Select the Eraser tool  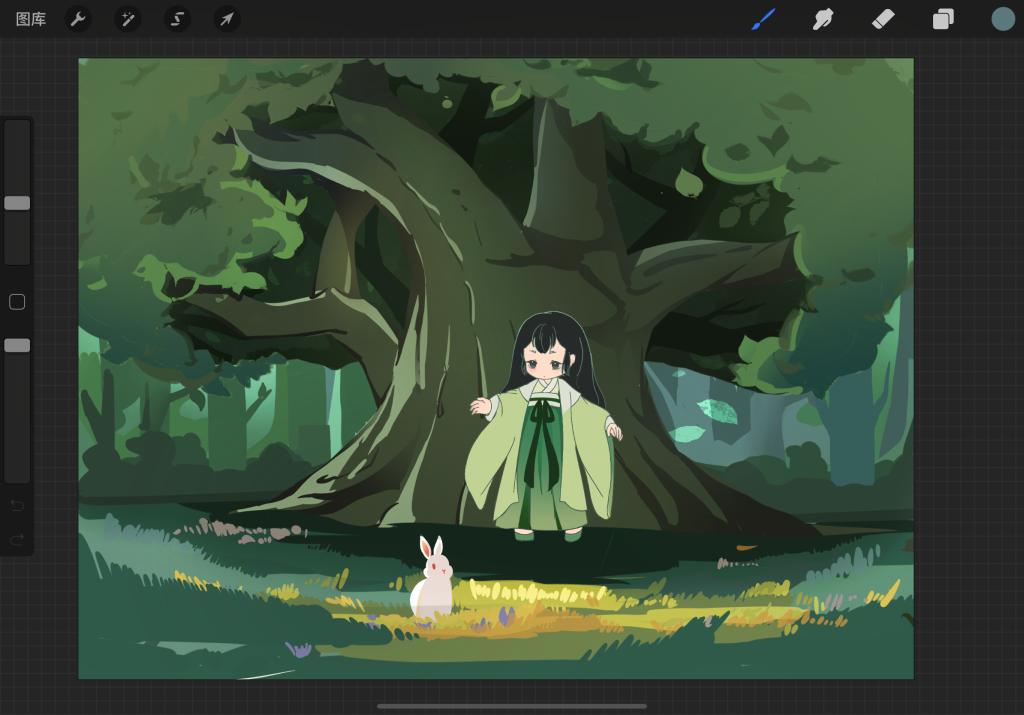[x=883, y=19]
